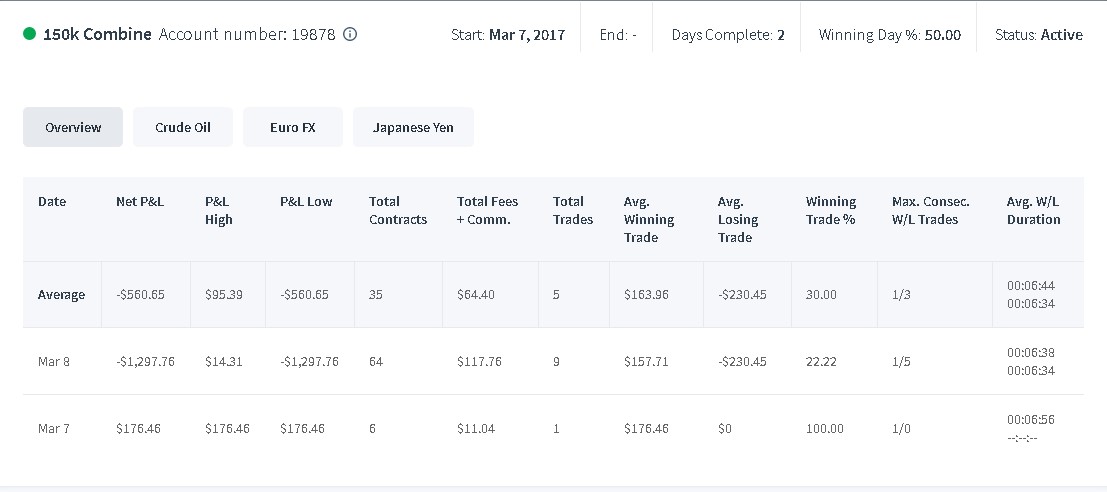
Task: Click the Mar 8 net loss value
Action: tap(145, 361)
